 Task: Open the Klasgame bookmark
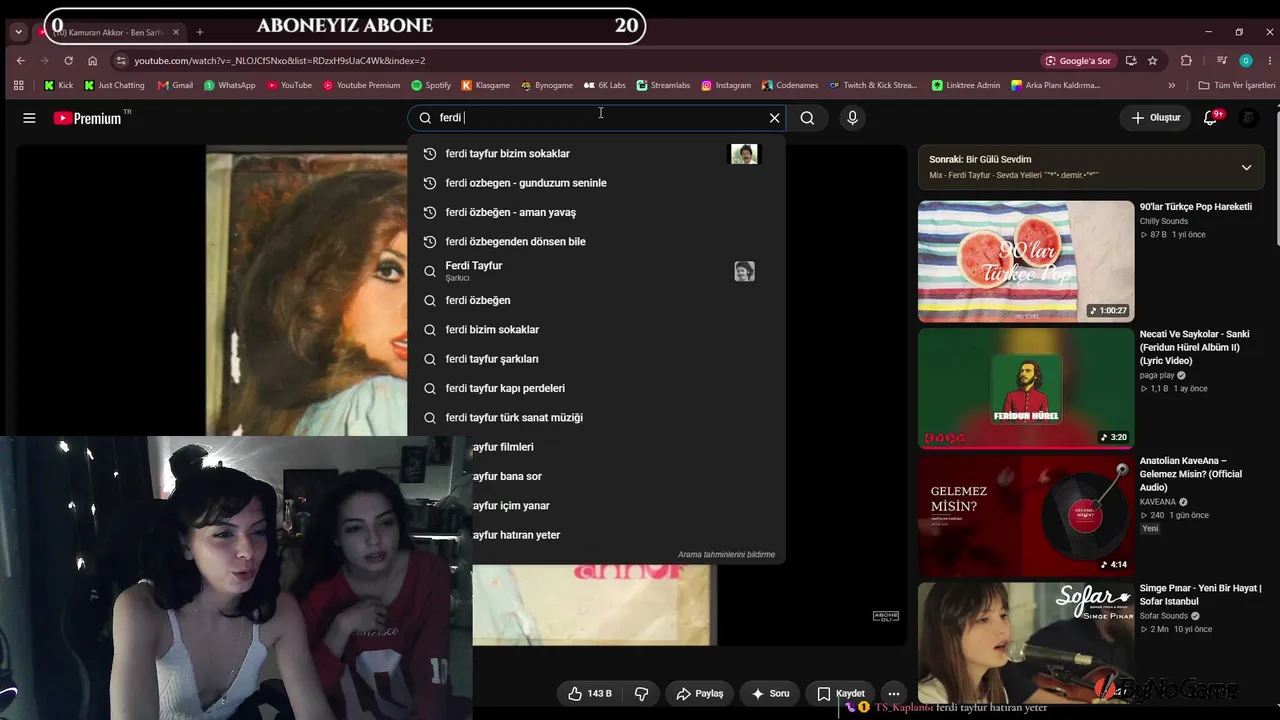[x=485, y=85]
